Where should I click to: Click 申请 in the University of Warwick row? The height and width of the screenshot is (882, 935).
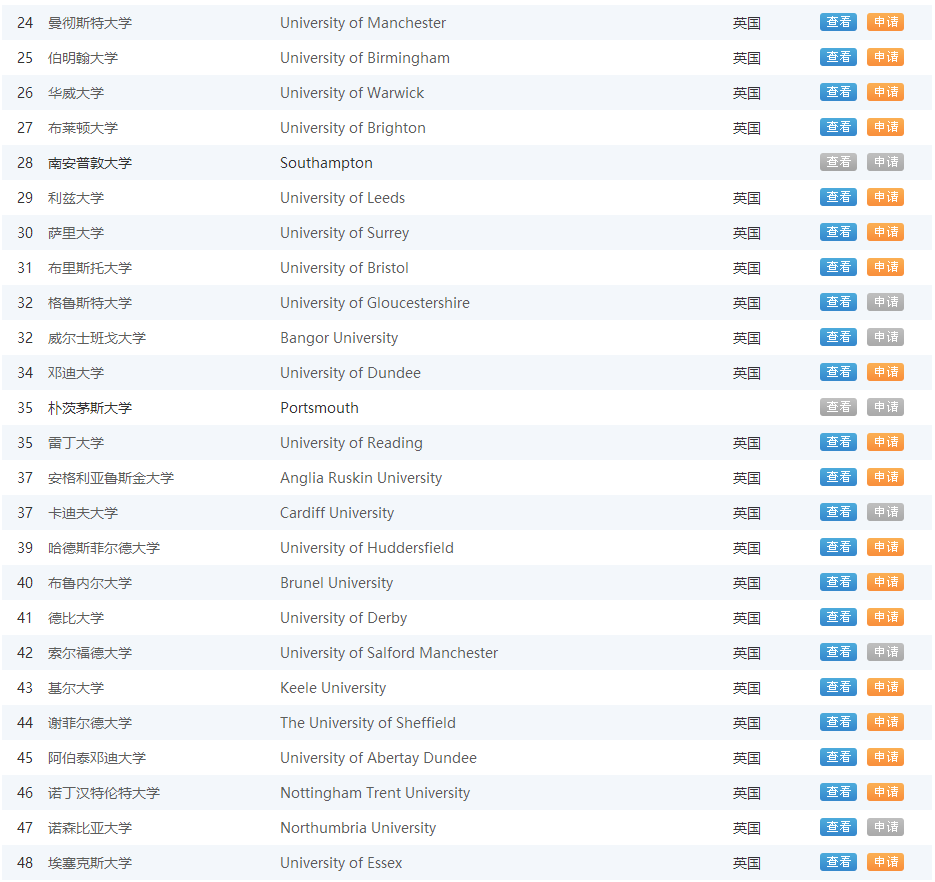coord(885,92)
